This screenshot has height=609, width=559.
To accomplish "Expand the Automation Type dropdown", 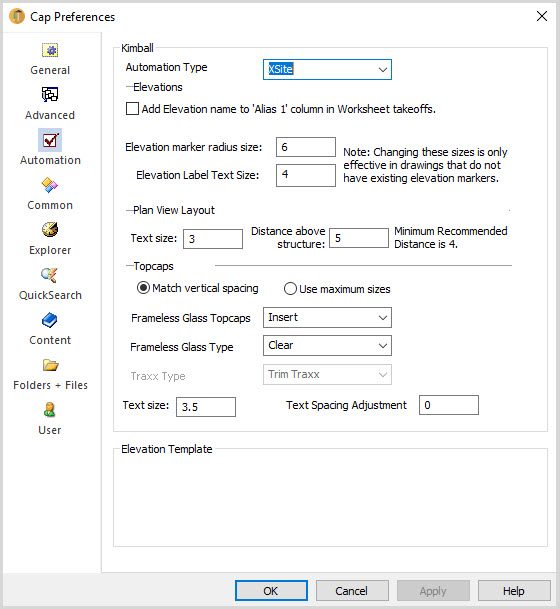I will click(327, 70).
